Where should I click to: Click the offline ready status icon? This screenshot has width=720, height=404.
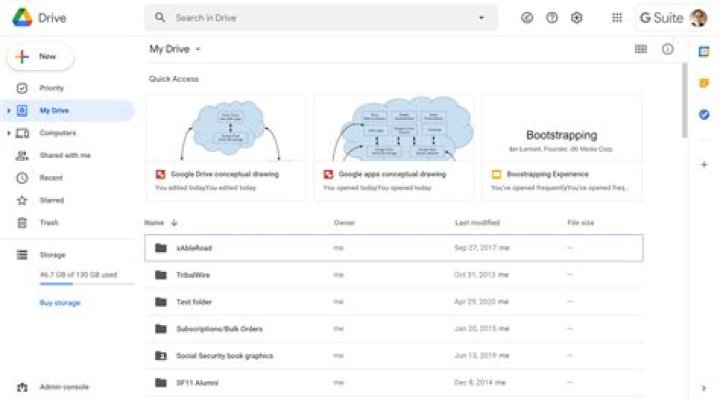coord(527,18)
